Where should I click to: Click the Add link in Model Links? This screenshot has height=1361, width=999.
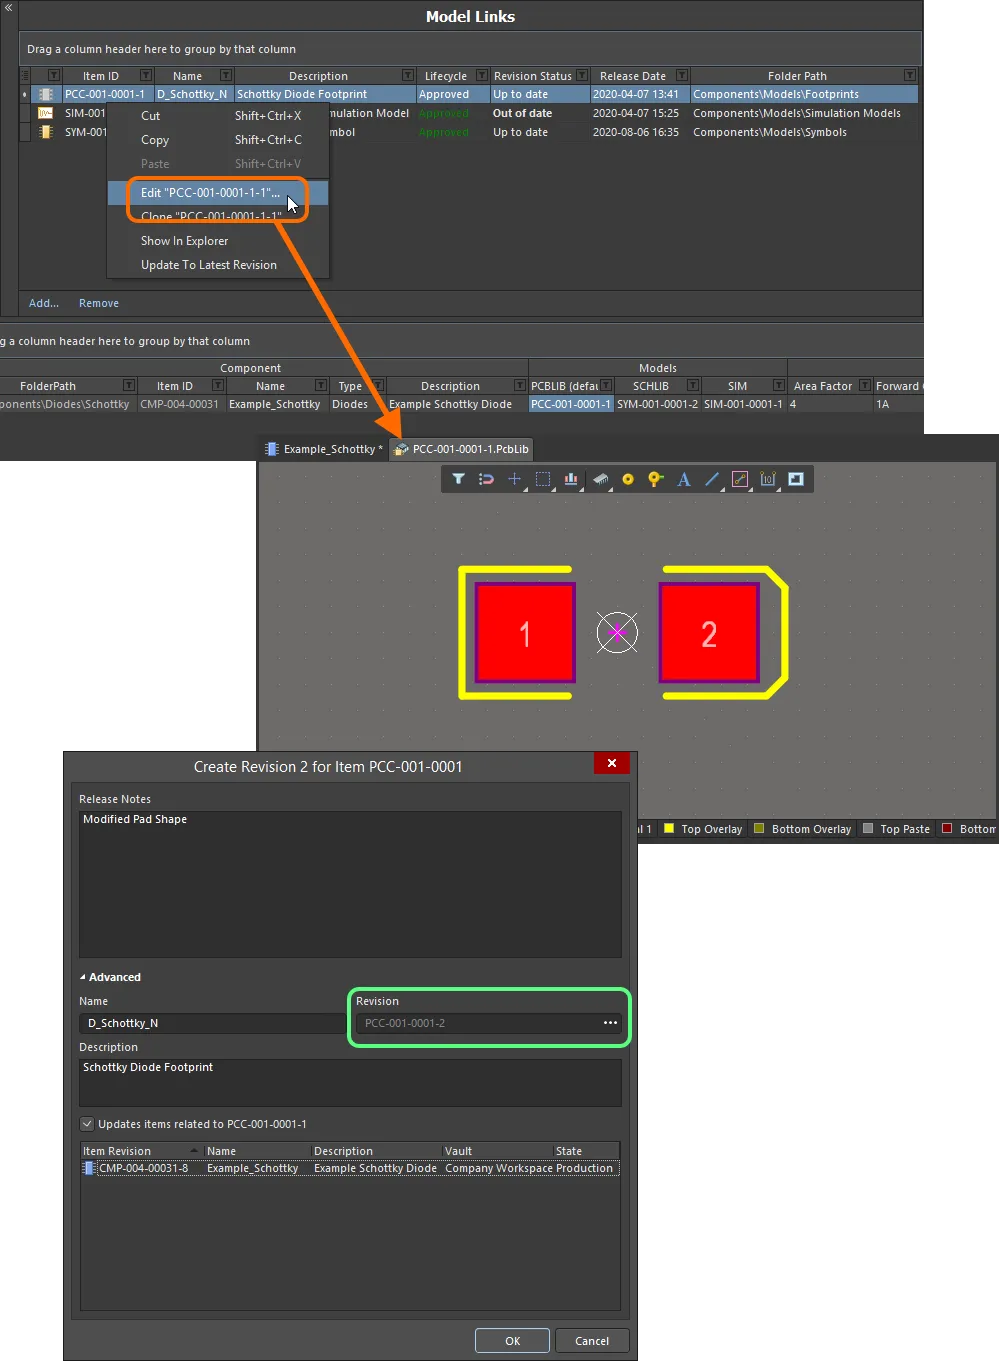[43, 303]
